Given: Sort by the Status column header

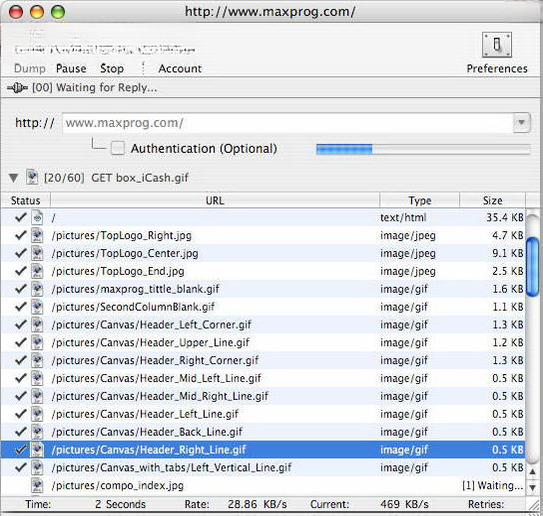Looking at the screenshot, I should (26, 201).
